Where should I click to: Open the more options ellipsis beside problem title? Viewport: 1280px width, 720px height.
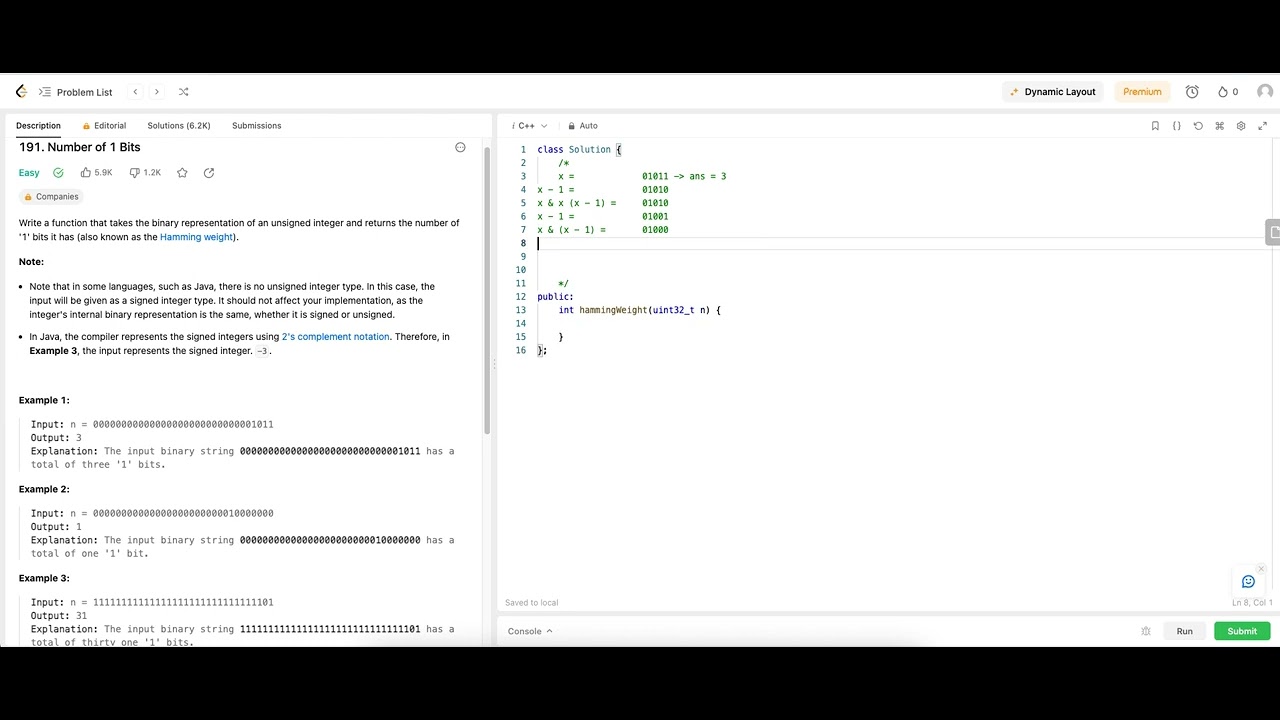coord(460,148)
